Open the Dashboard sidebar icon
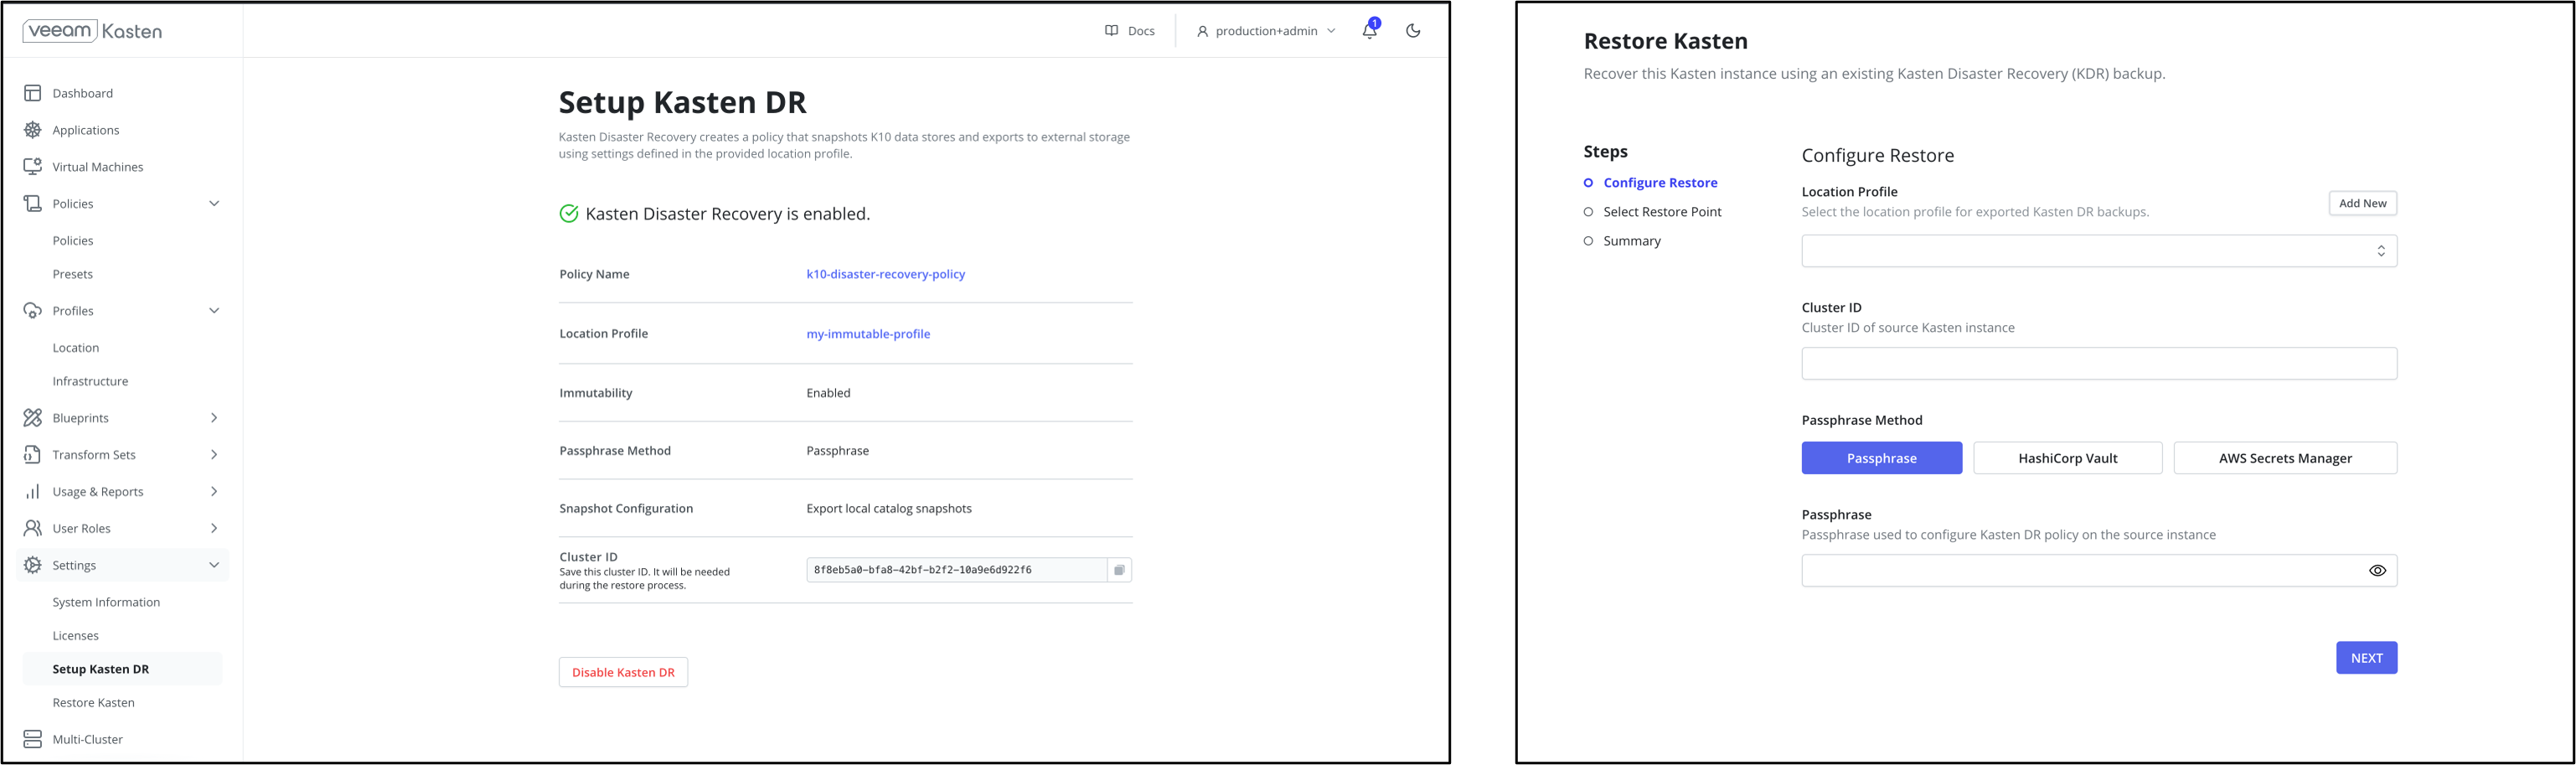This screenshot has height=765, width=2576. point(33,93)
